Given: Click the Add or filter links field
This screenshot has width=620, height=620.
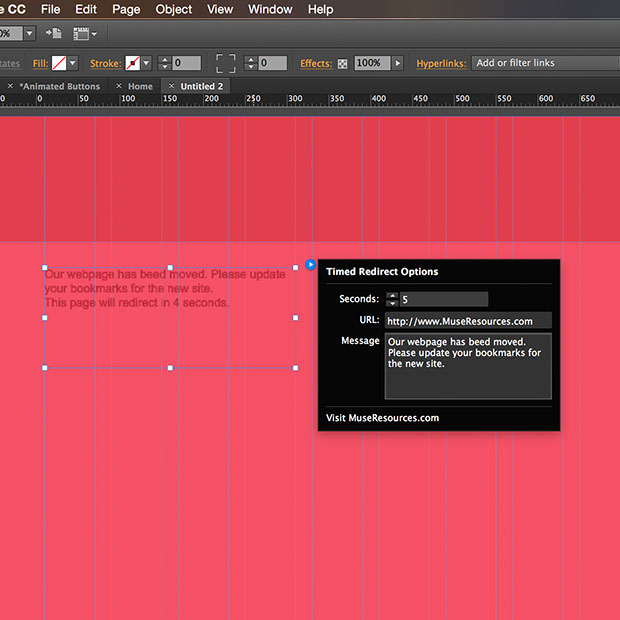Looking at the screenshot, I should pos(546,63).
